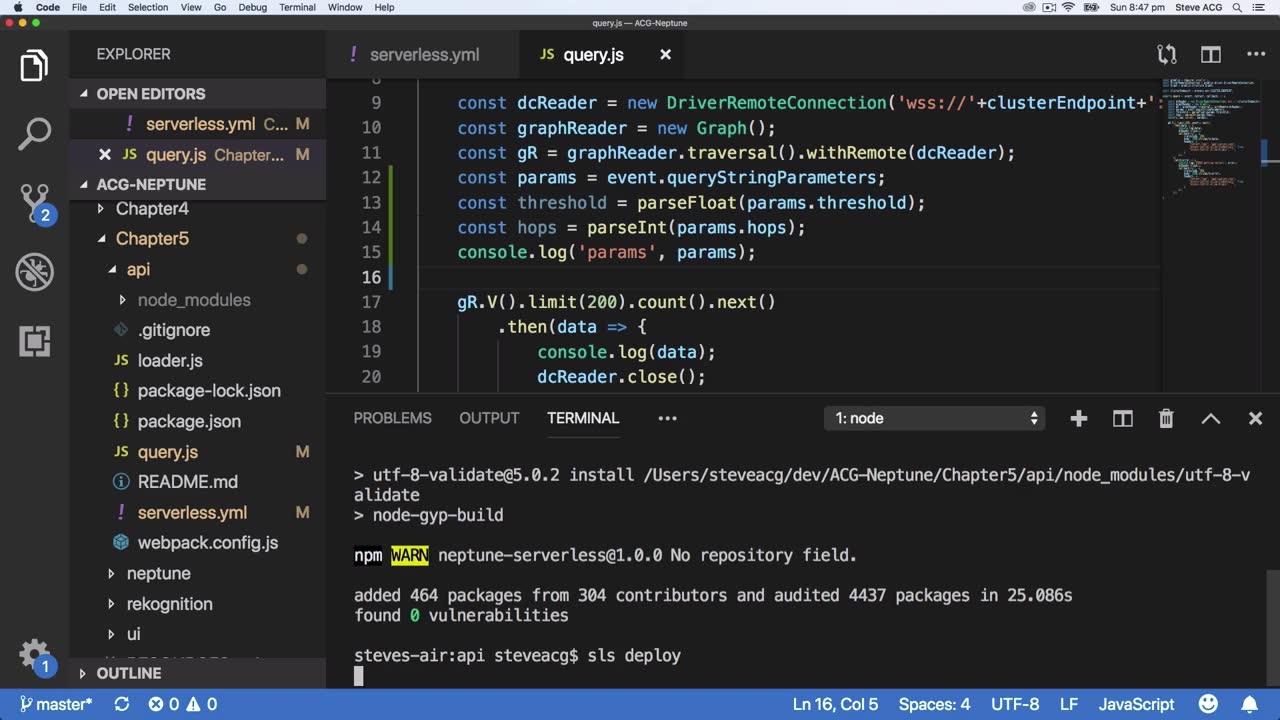Switch to the serverless.yml editor tab
1280x720 pixels.
(423, 55)
